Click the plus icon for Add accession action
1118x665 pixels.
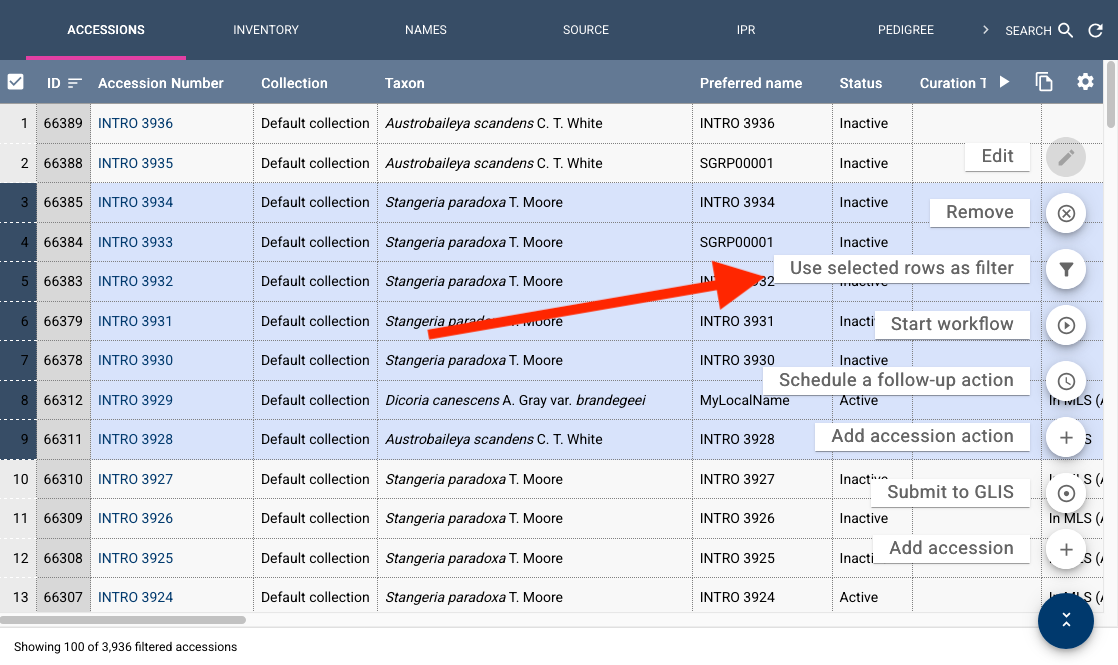[x=1065, y=437]
